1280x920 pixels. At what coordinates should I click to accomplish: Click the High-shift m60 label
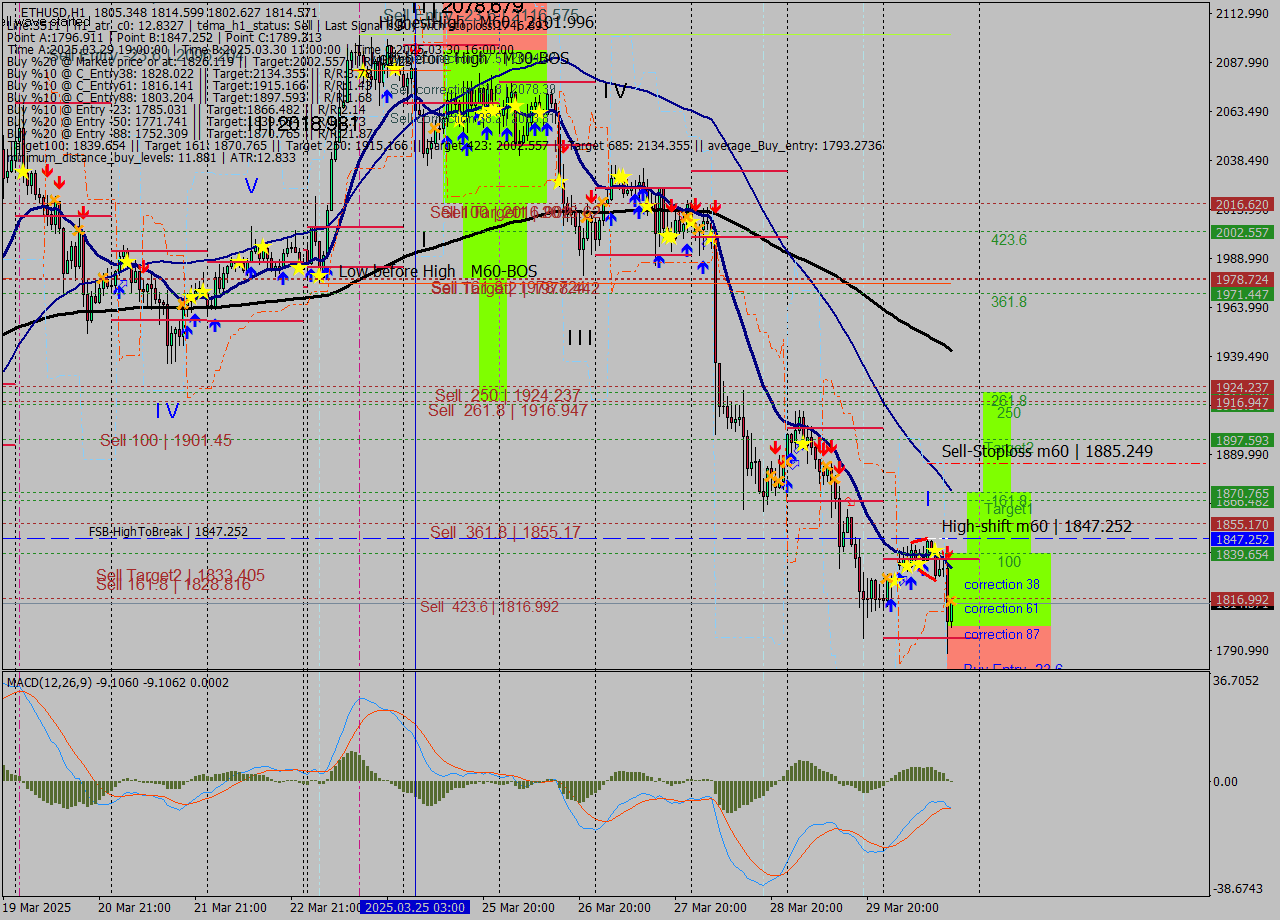pyautogui.click(x=1036, y=526)
